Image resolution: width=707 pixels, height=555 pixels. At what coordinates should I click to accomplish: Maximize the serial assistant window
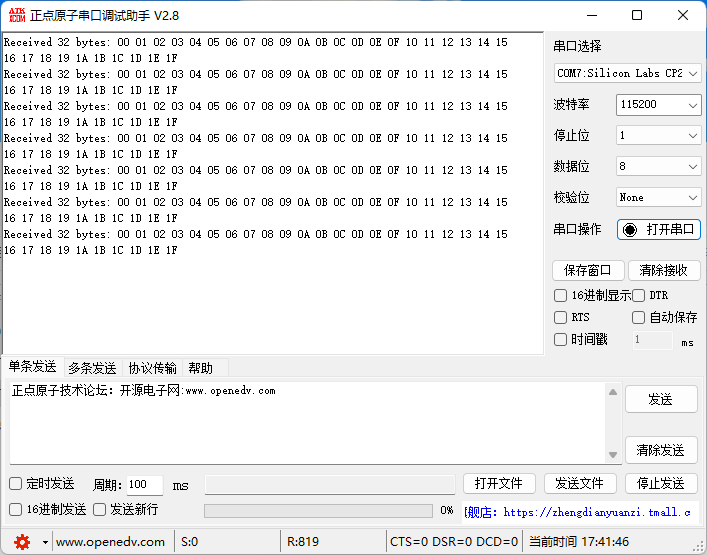(637, 15)
